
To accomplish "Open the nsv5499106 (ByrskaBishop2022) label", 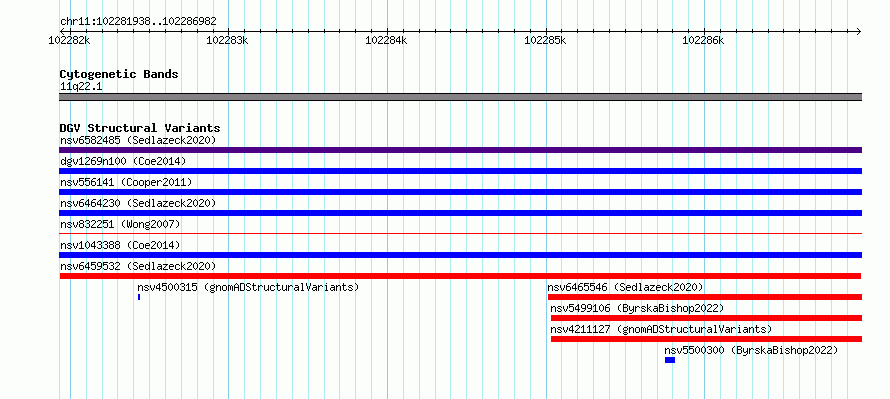I will [637, 308].
